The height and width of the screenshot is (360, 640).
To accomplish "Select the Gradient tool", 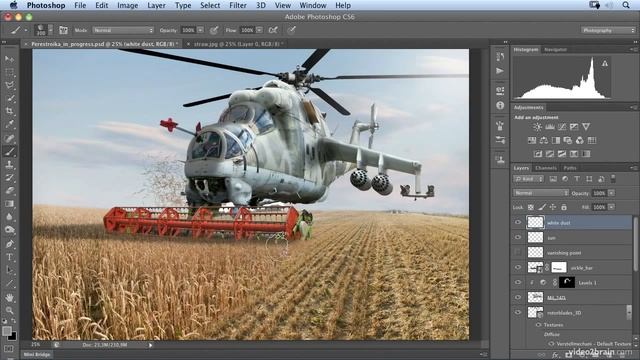I will click(9, 204).
